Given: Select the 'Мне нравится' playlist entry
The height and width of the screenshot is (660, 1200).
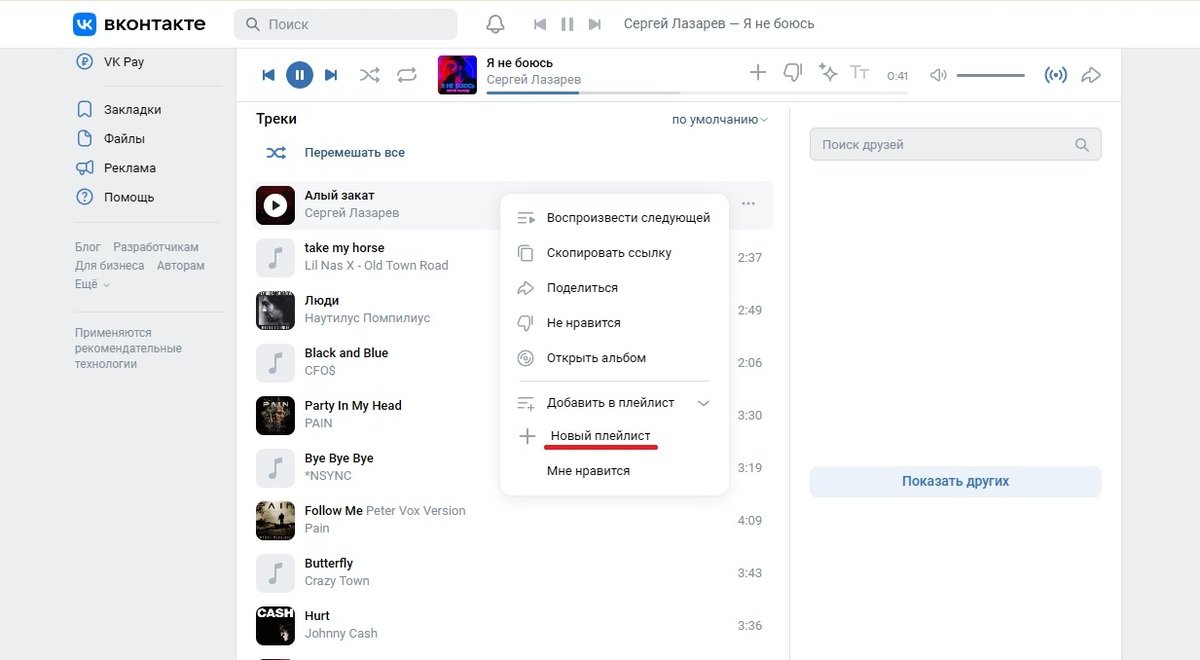Looking at the screenshot, I should [588, 471].
